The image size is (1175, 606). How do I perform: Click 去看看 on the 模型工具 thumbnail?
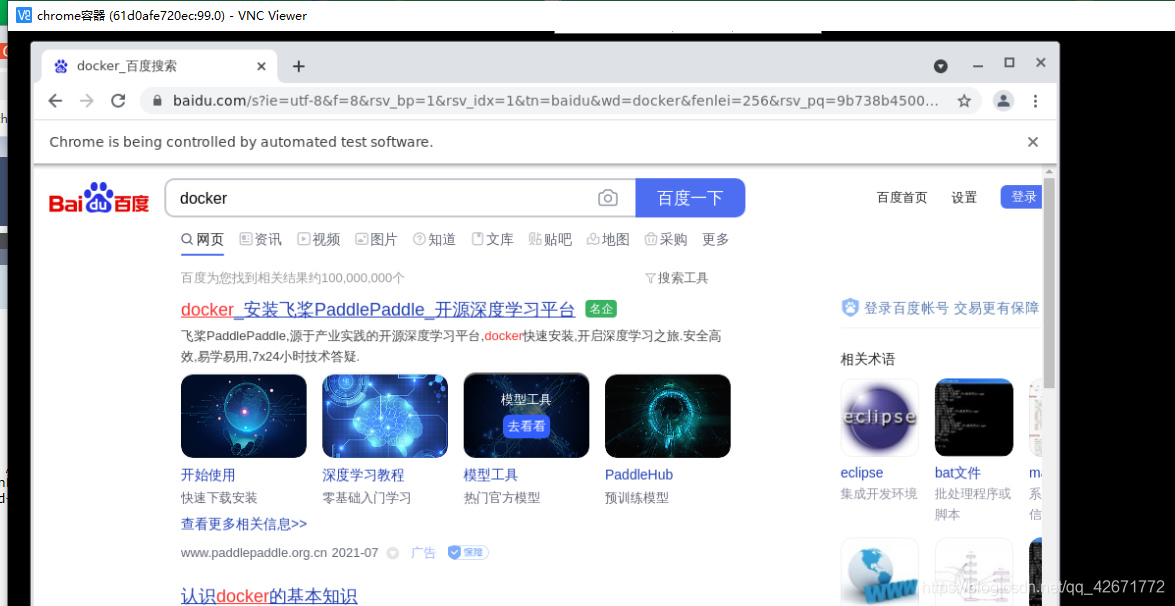pos(526,425)
